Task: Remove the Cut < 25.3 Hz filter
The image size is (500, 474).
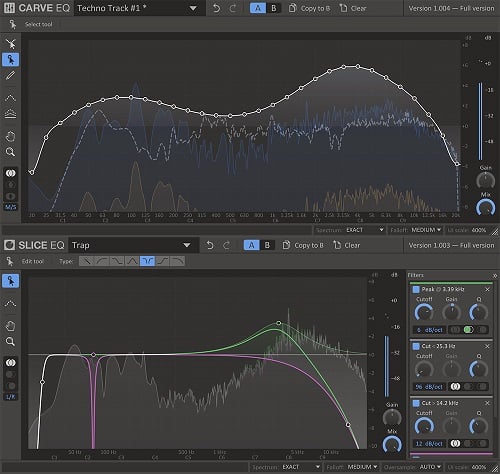Action: pyautogui.click(x=487, y=346)
